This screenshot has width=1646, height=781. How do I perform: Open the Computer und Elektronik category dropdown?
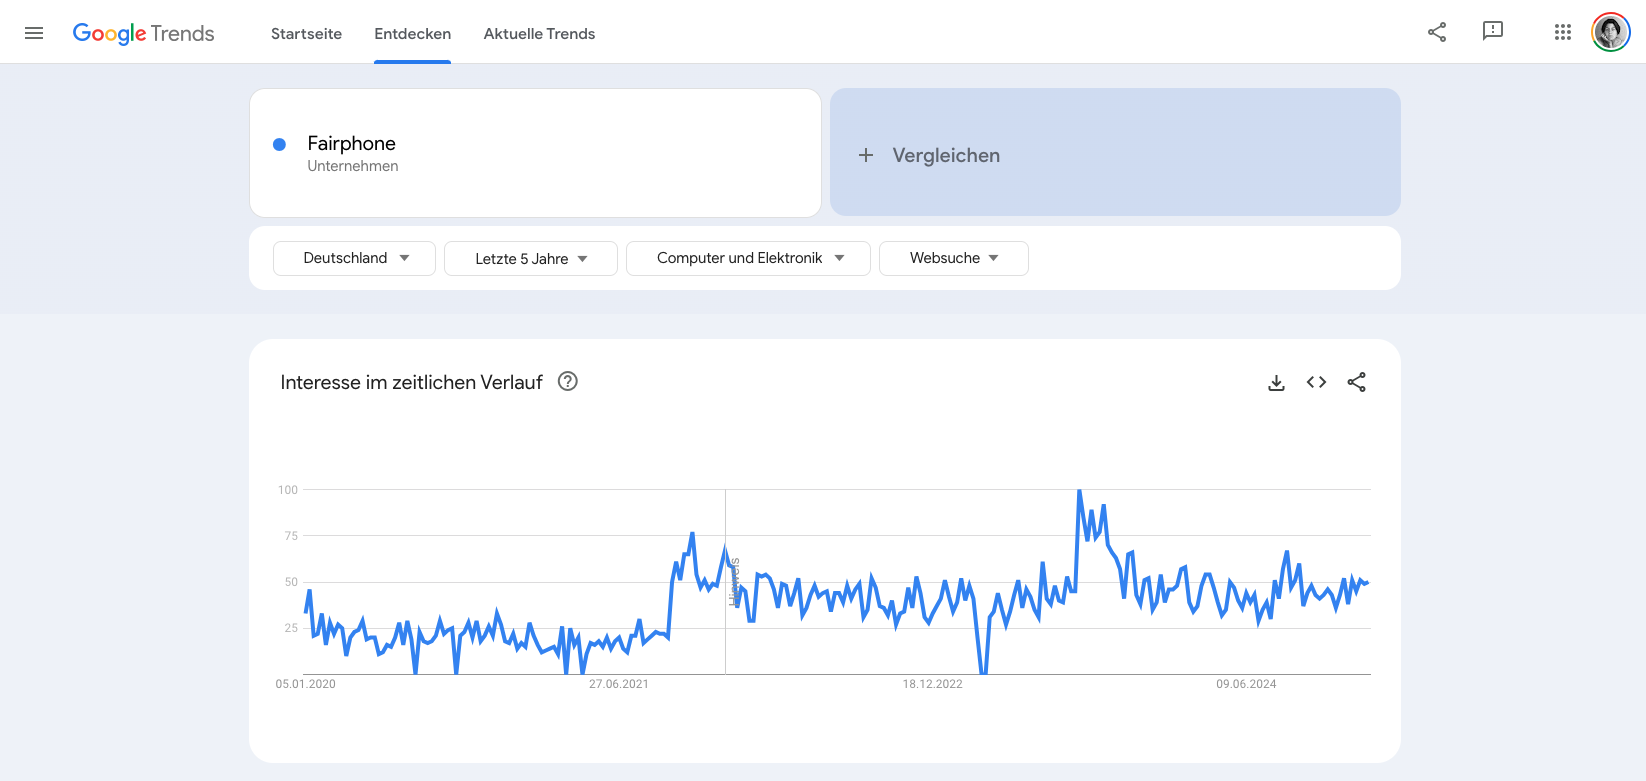tap(748, 258)
